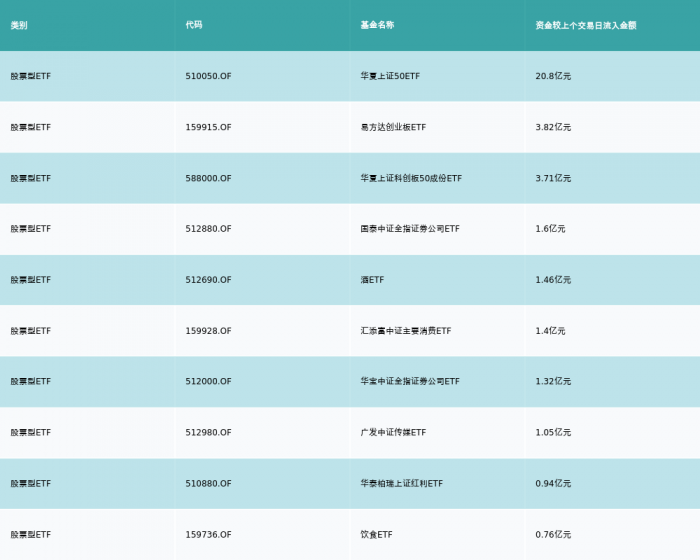
Task: Select fund code 510050.OF
Action: click(208, 76)
